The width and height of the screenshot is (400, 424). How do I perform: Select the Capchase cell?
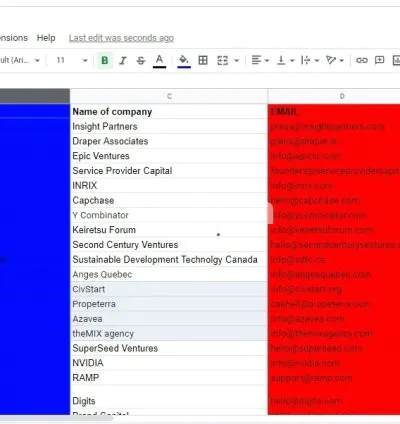coord(169,200)
